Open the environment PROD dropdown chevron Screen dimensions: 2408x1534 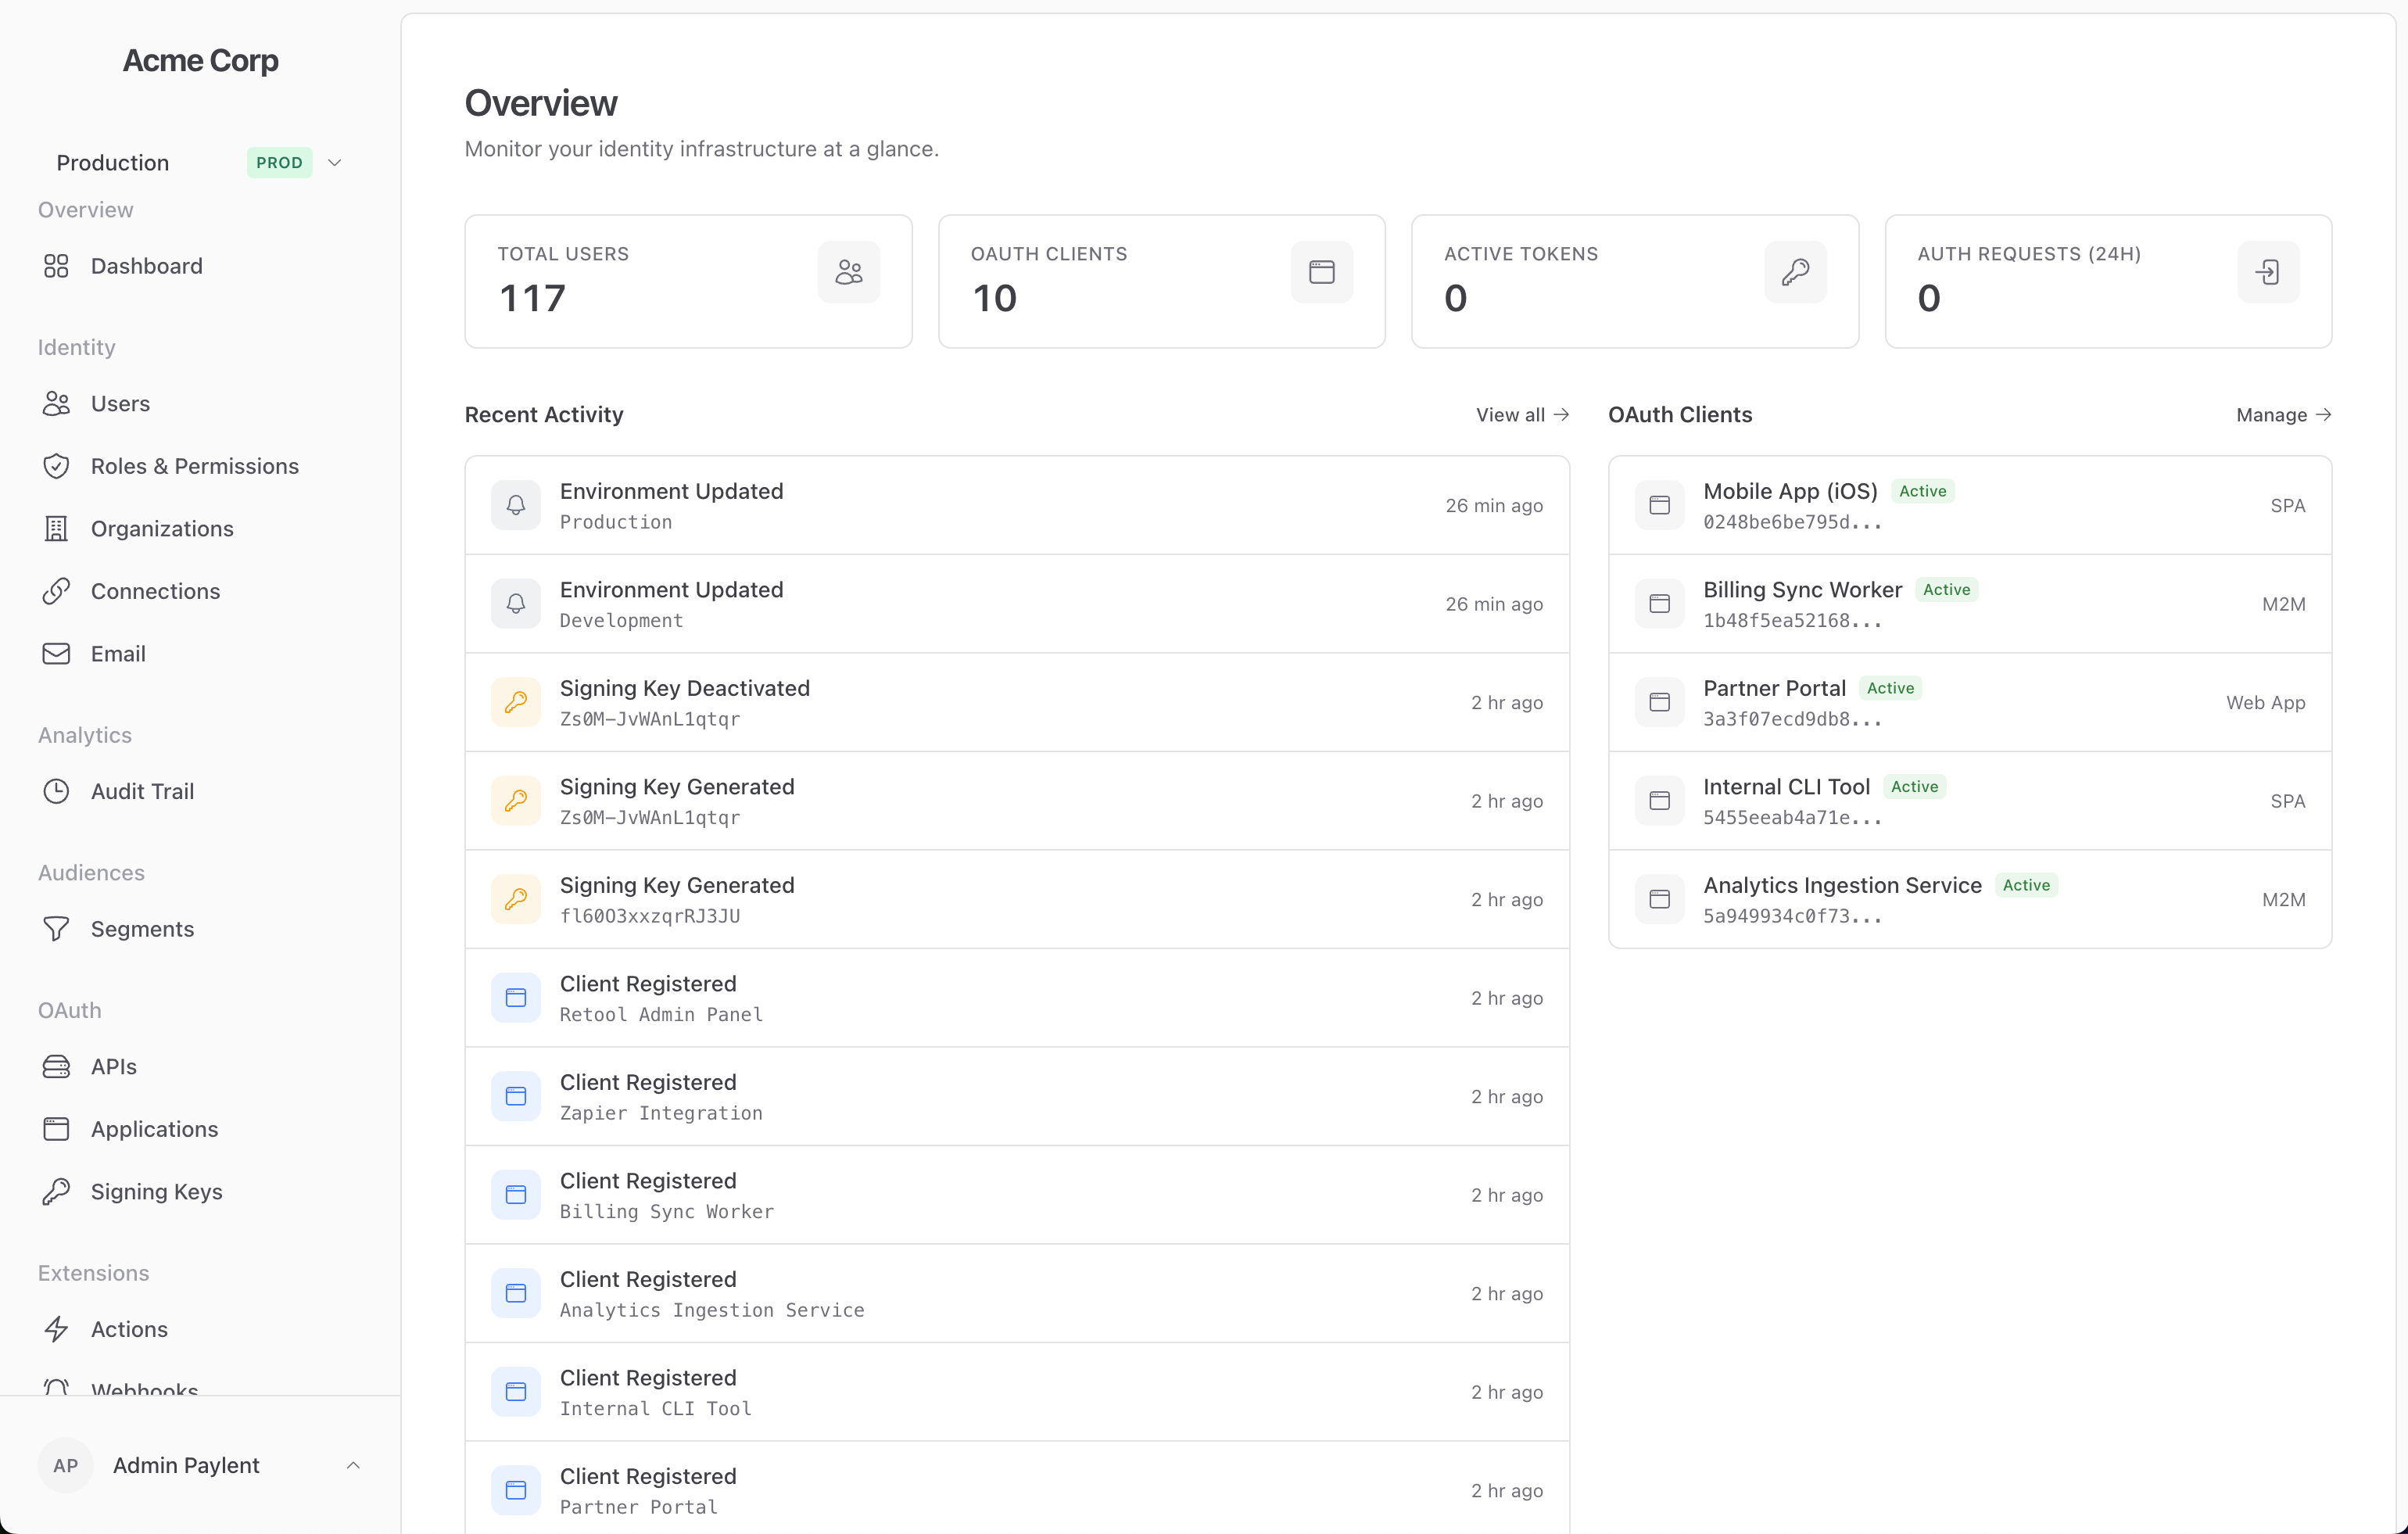click(335, 162)
